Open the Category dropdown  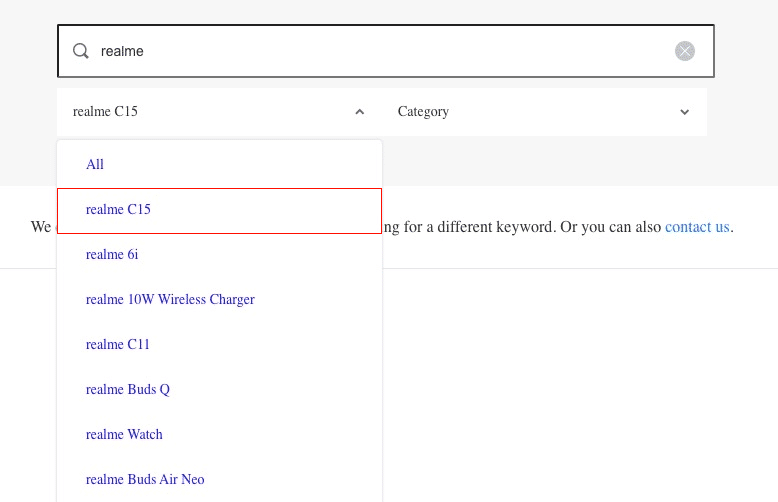click(x=544, y=112)
